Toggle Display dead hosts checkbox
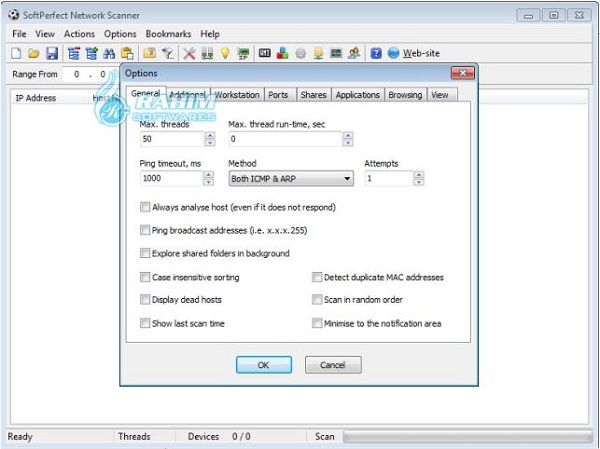 pos(145,299)
